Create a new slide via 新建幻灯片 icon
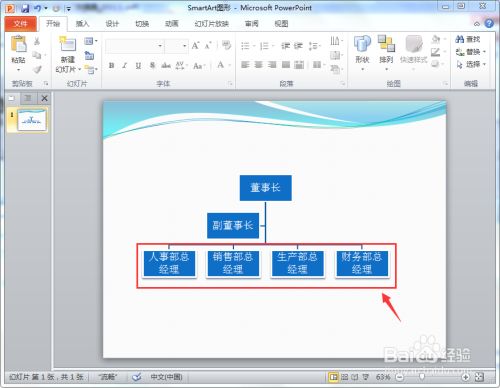This screenshot has width=500, height=388. [68, 45]
